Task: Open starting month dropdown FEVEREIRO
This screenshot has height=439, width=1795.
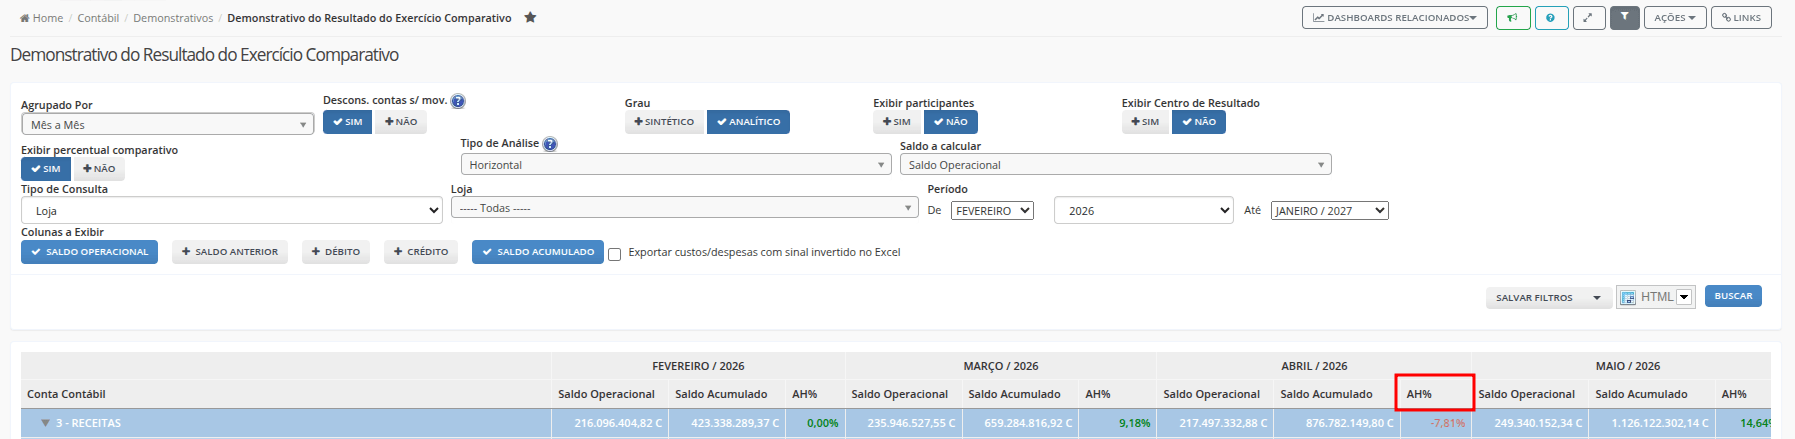Action: click(x=992, y=211)
